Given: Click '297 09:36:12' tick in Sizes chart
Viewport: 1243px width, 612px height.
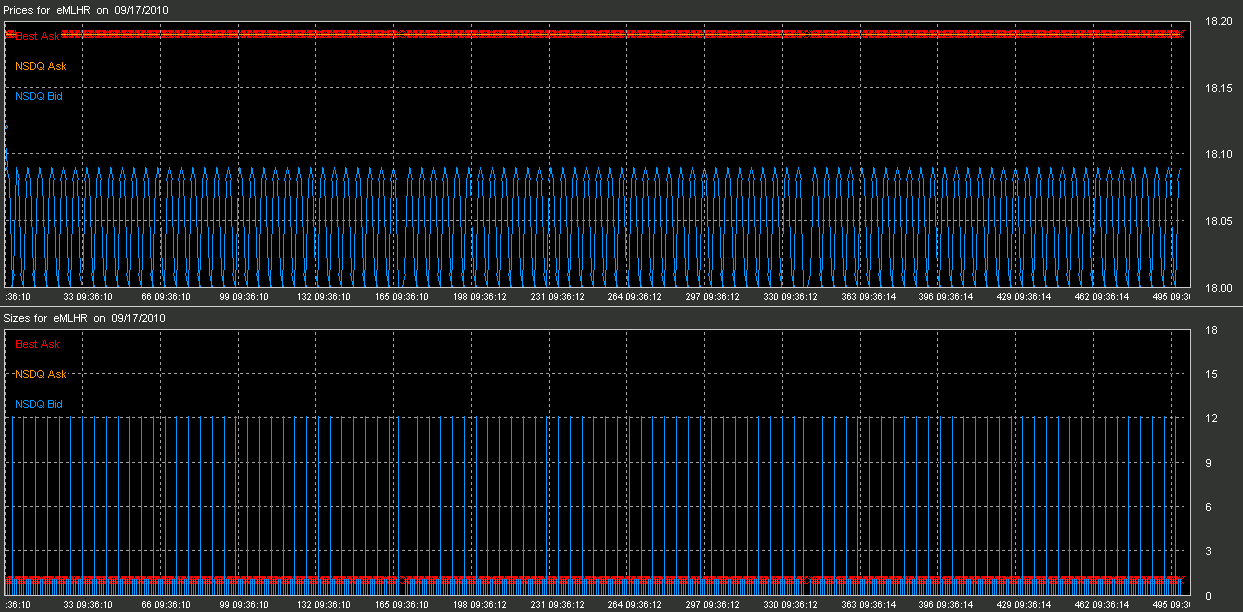Looking at the screenshot, I should tap(711, 605).
